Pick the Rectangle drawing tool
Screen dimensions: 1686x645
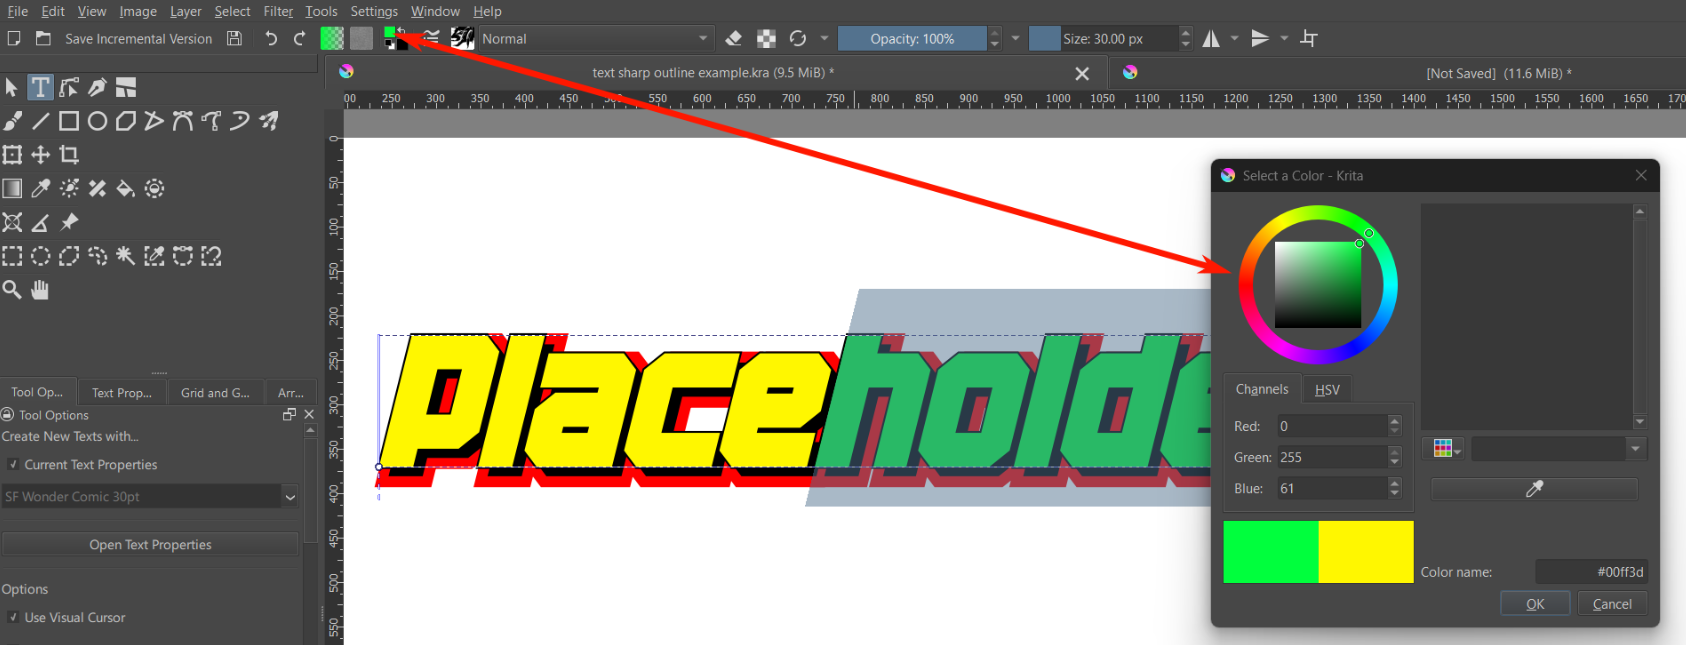69,121
